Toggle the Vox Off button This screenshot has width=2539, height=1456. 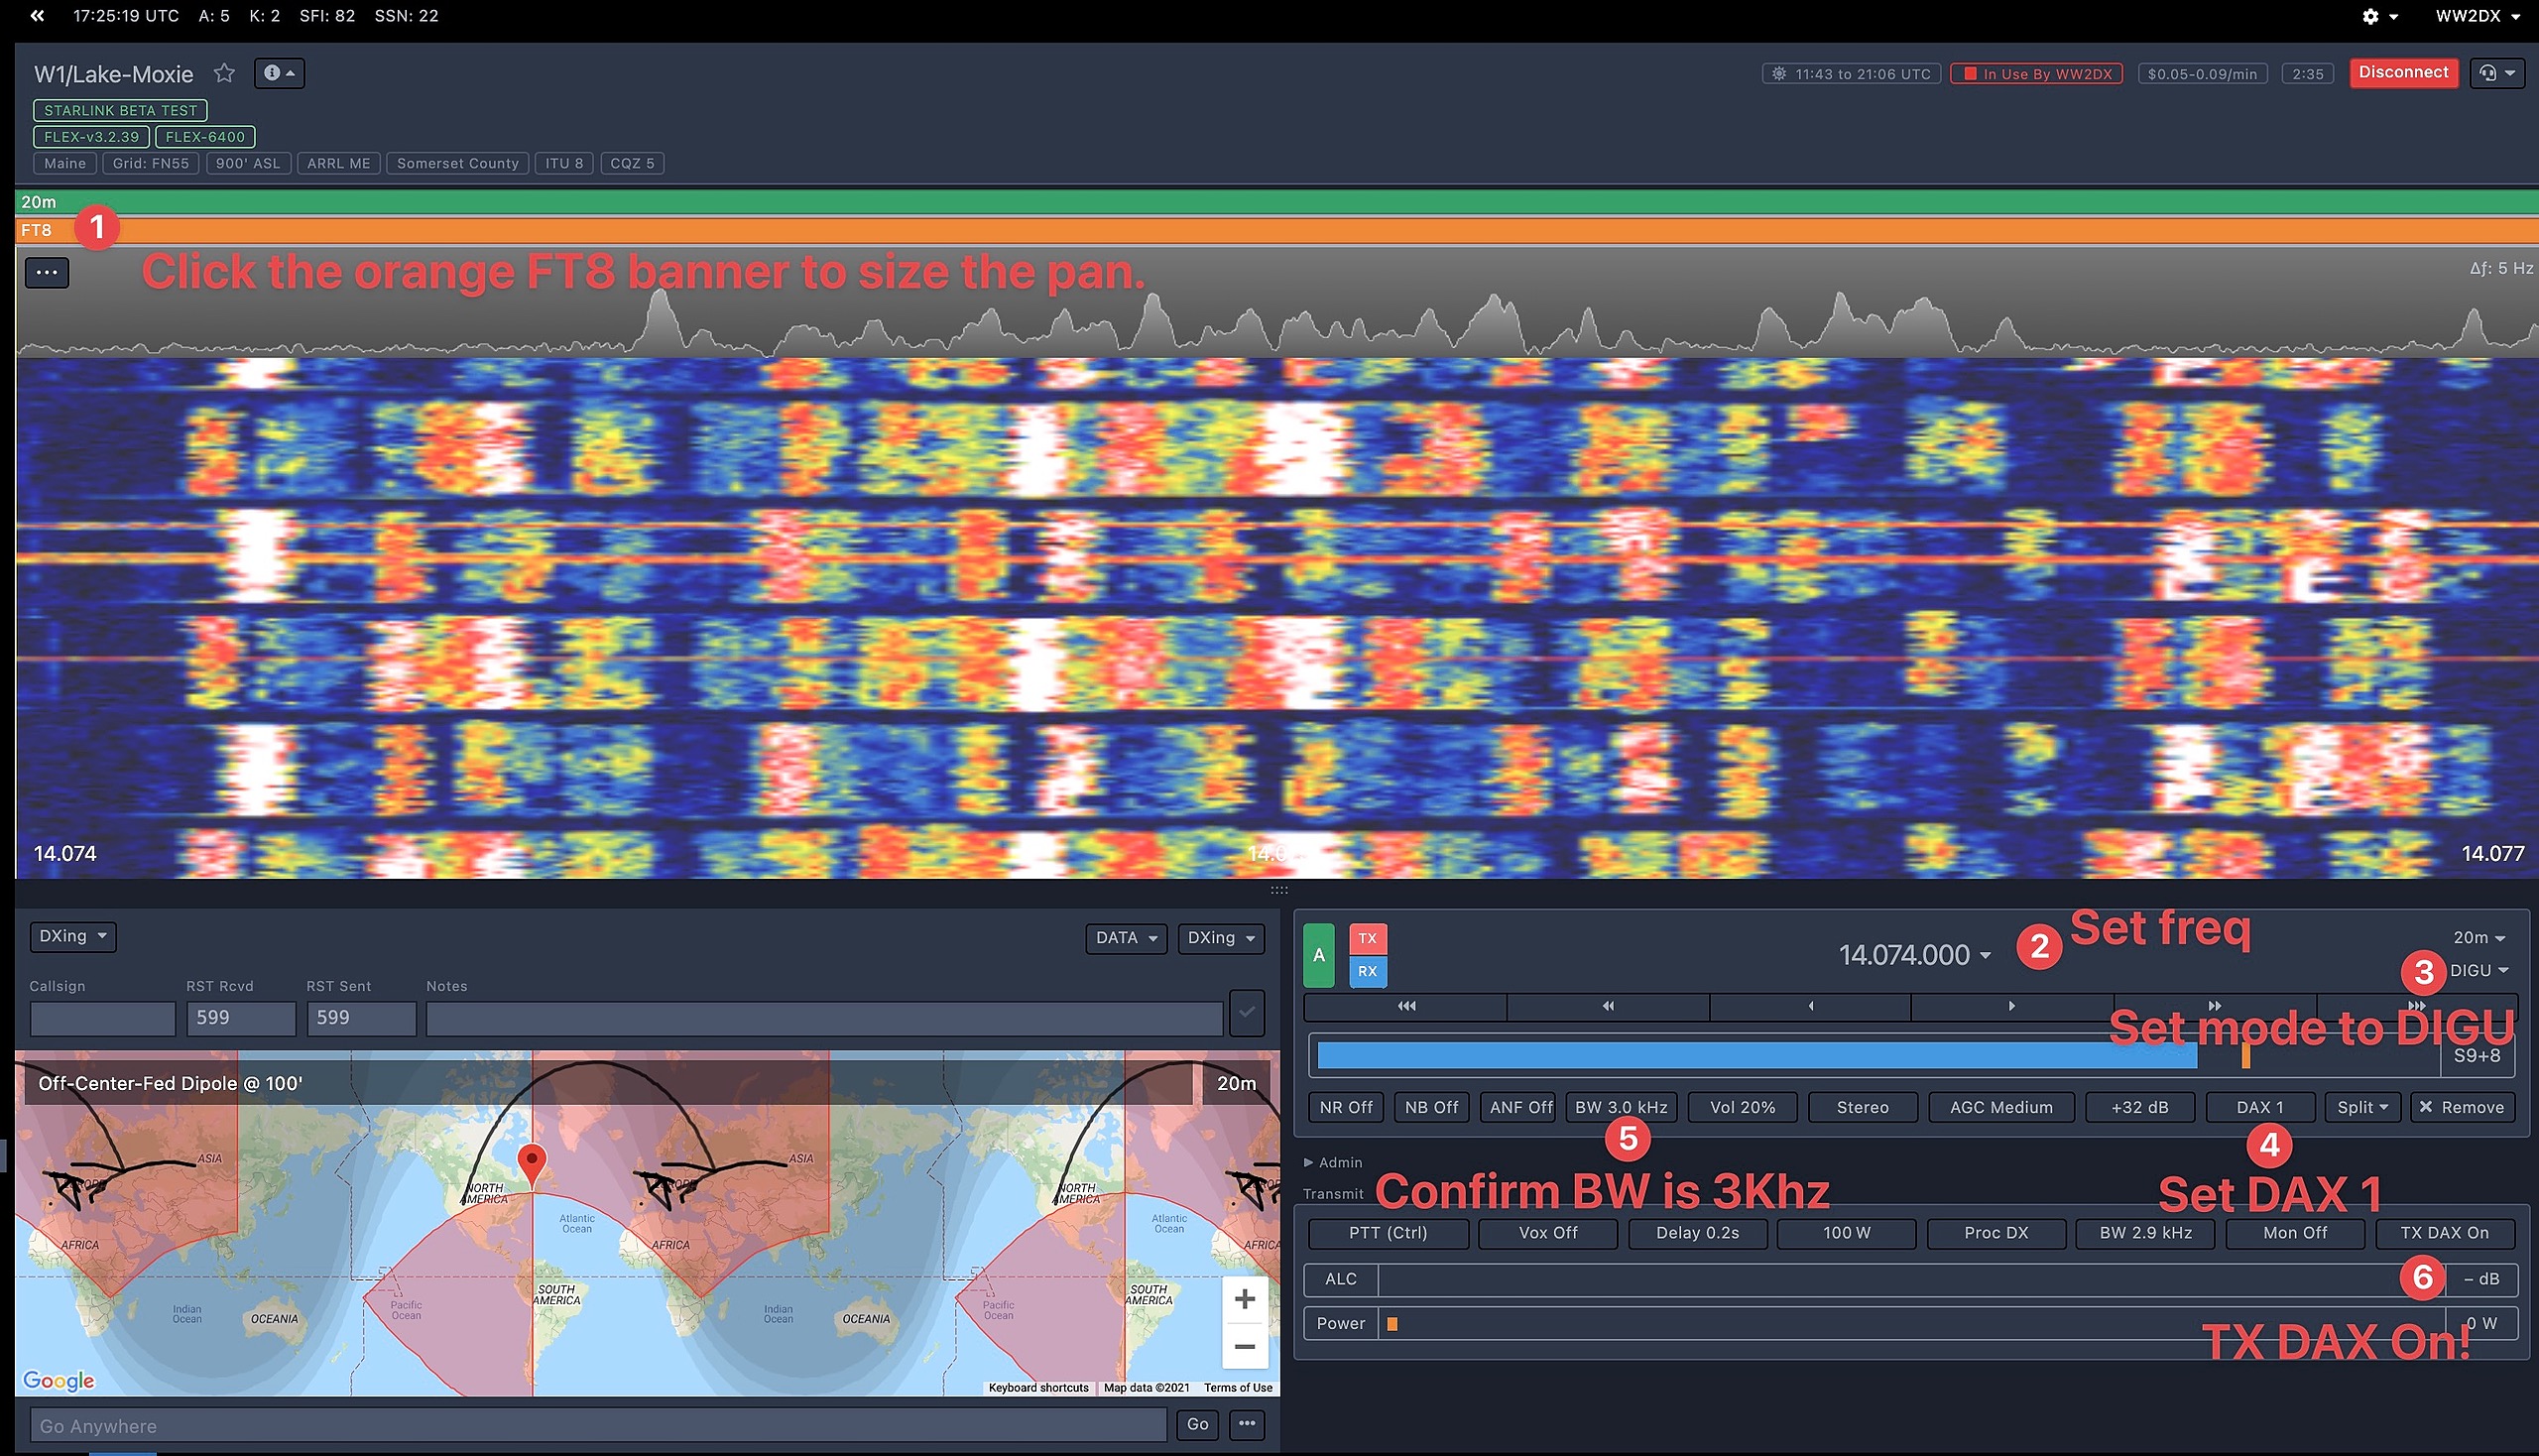[1547, 1233]
